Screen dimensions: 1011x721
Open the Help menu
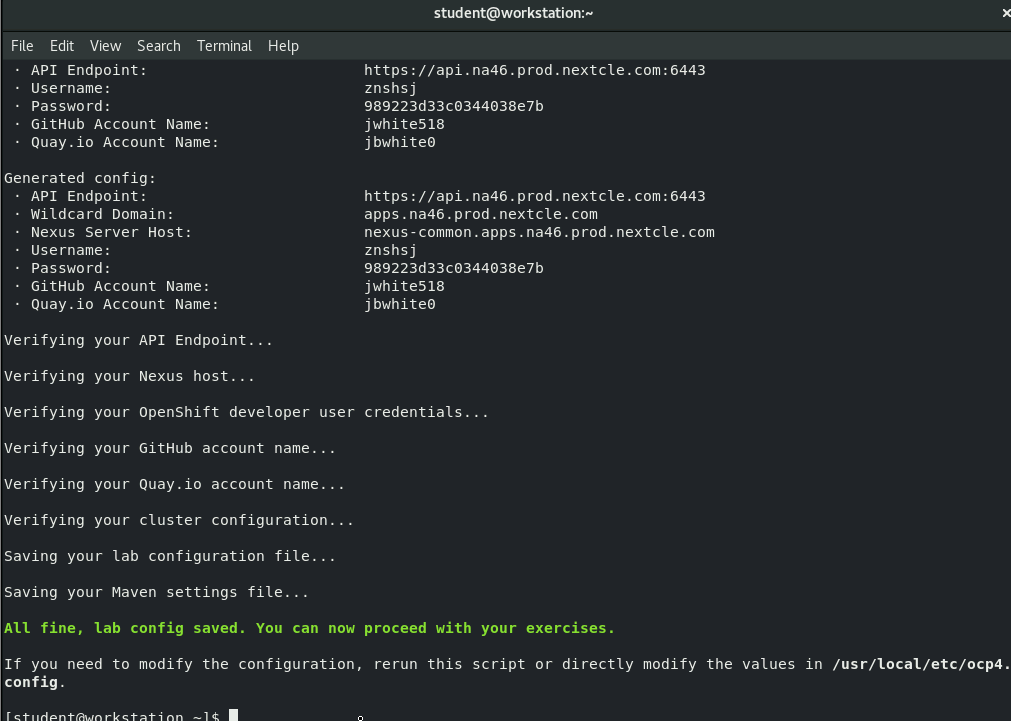[283, 46]
